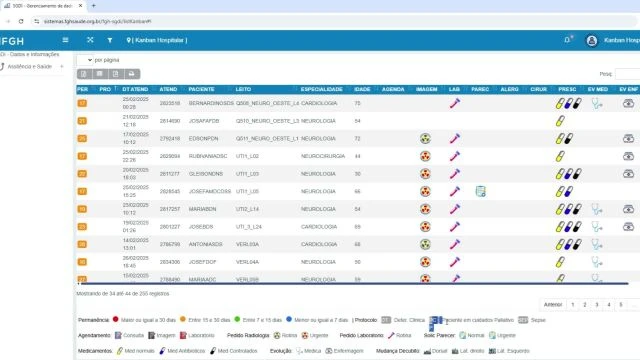
Task: Open DI - Dados e Informações sidebar item
Action: (30, 54)
